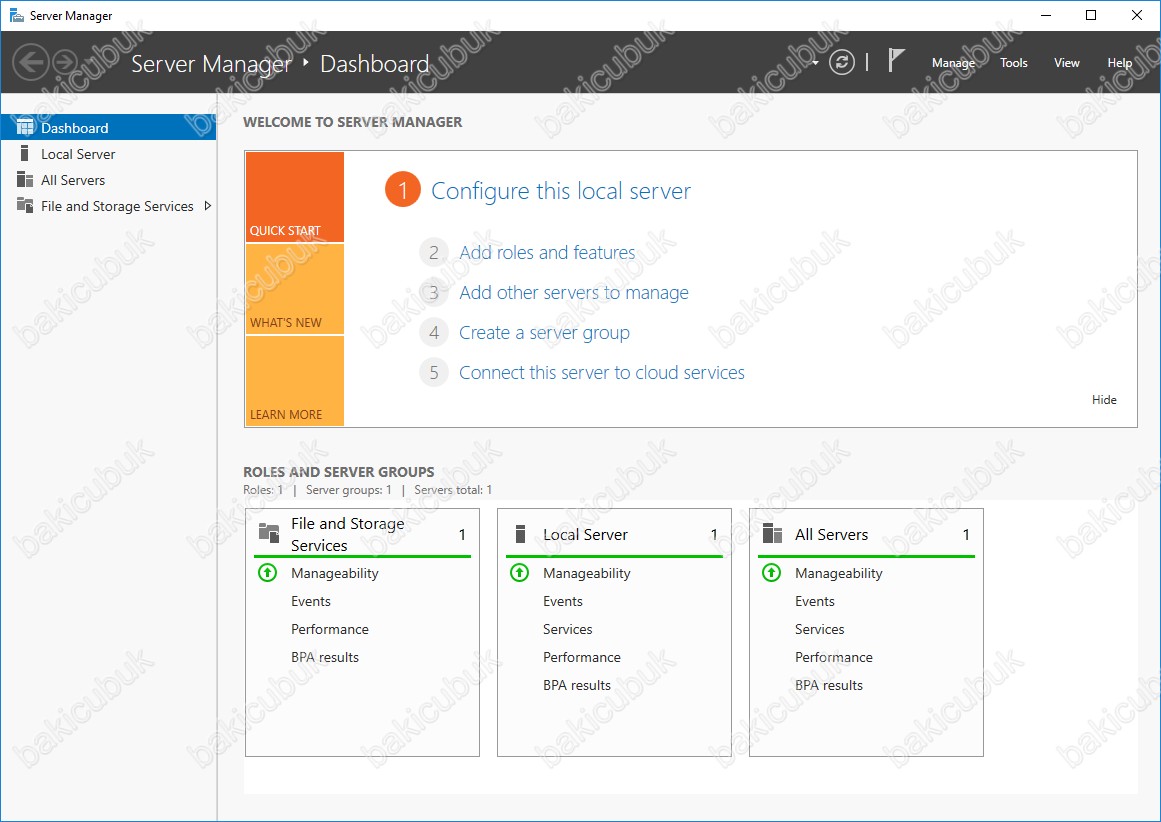Open BPA results in All Servers tile
The width and height of the screenshot is (1161, 822).
pos(829,685)
